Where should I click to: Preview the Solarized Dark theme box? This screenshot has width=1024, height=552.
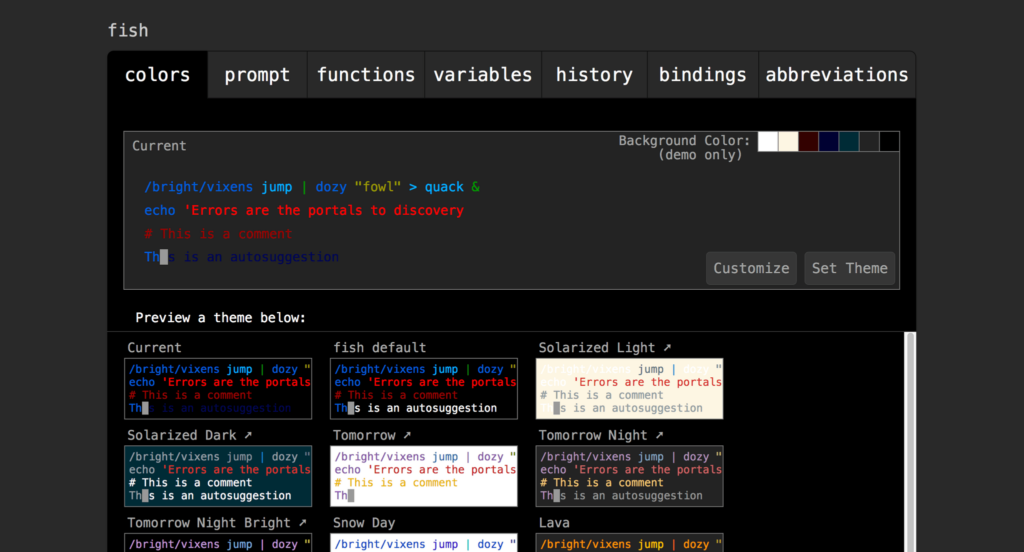(218, 476)
